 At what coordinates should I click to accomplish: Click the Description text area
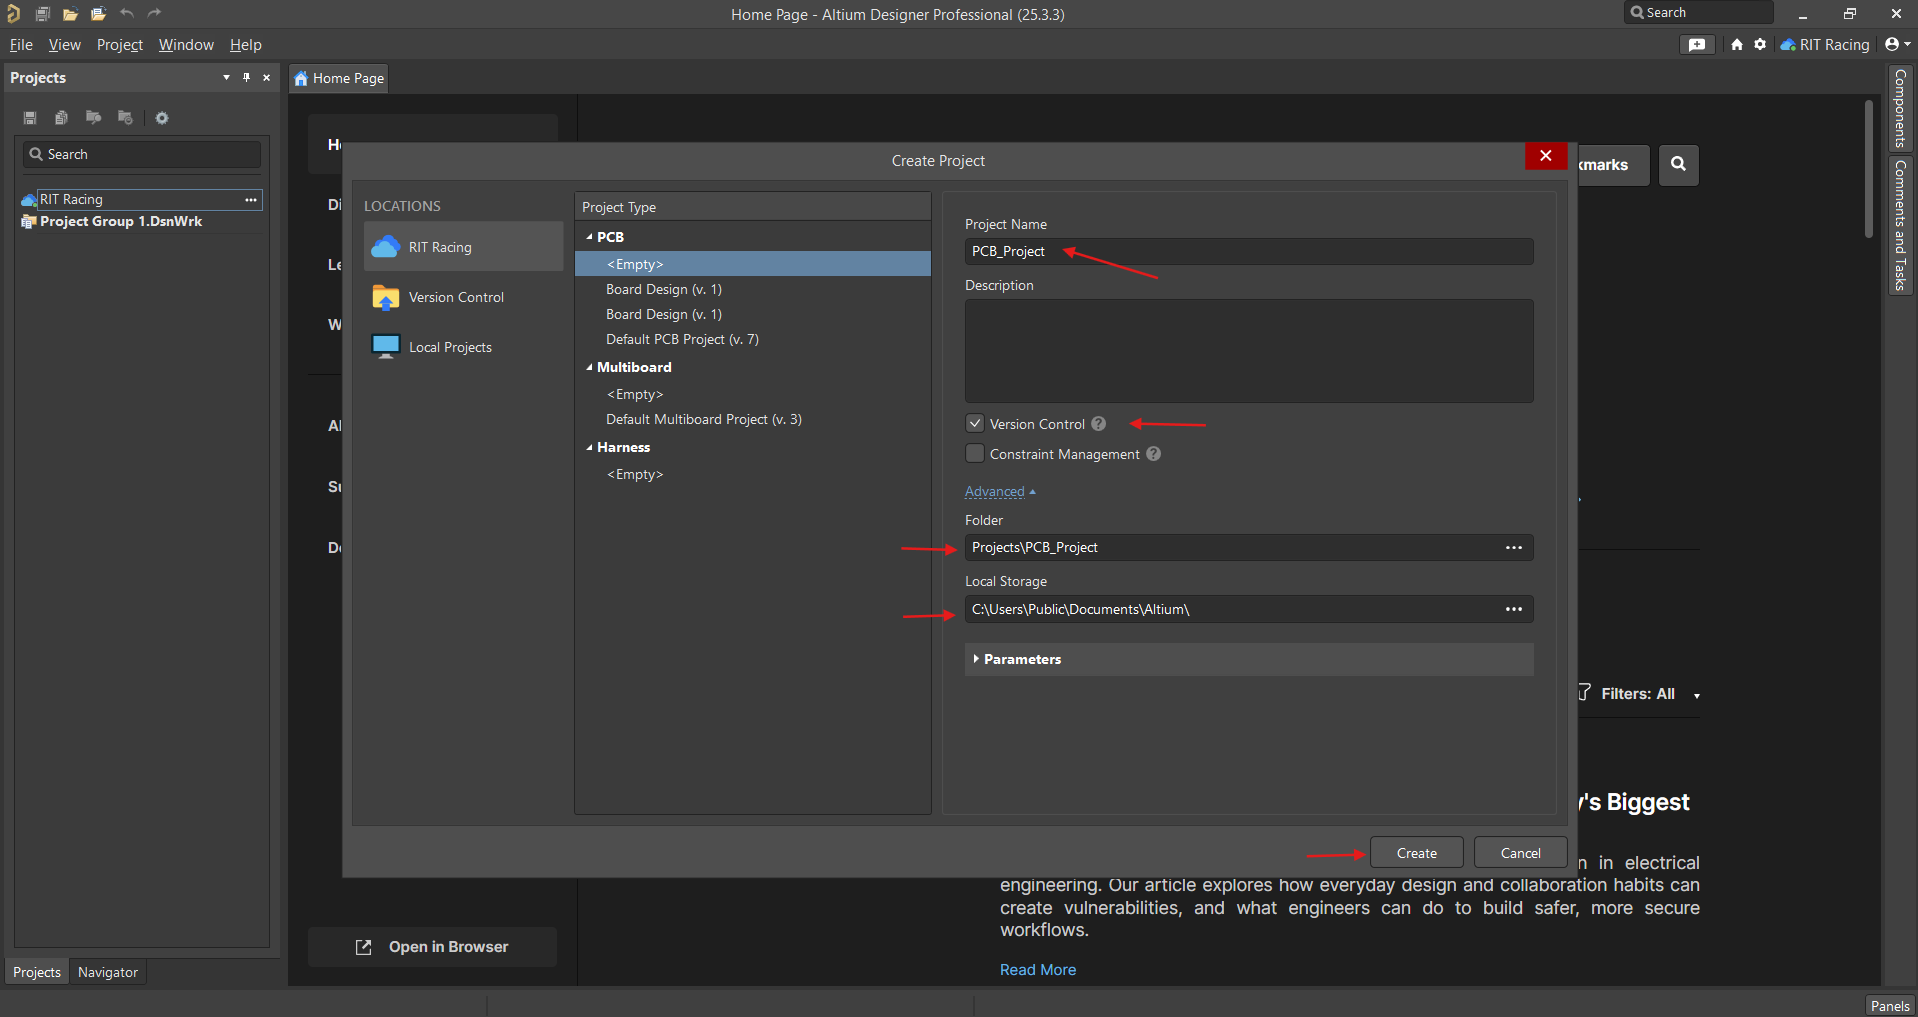1249,351
